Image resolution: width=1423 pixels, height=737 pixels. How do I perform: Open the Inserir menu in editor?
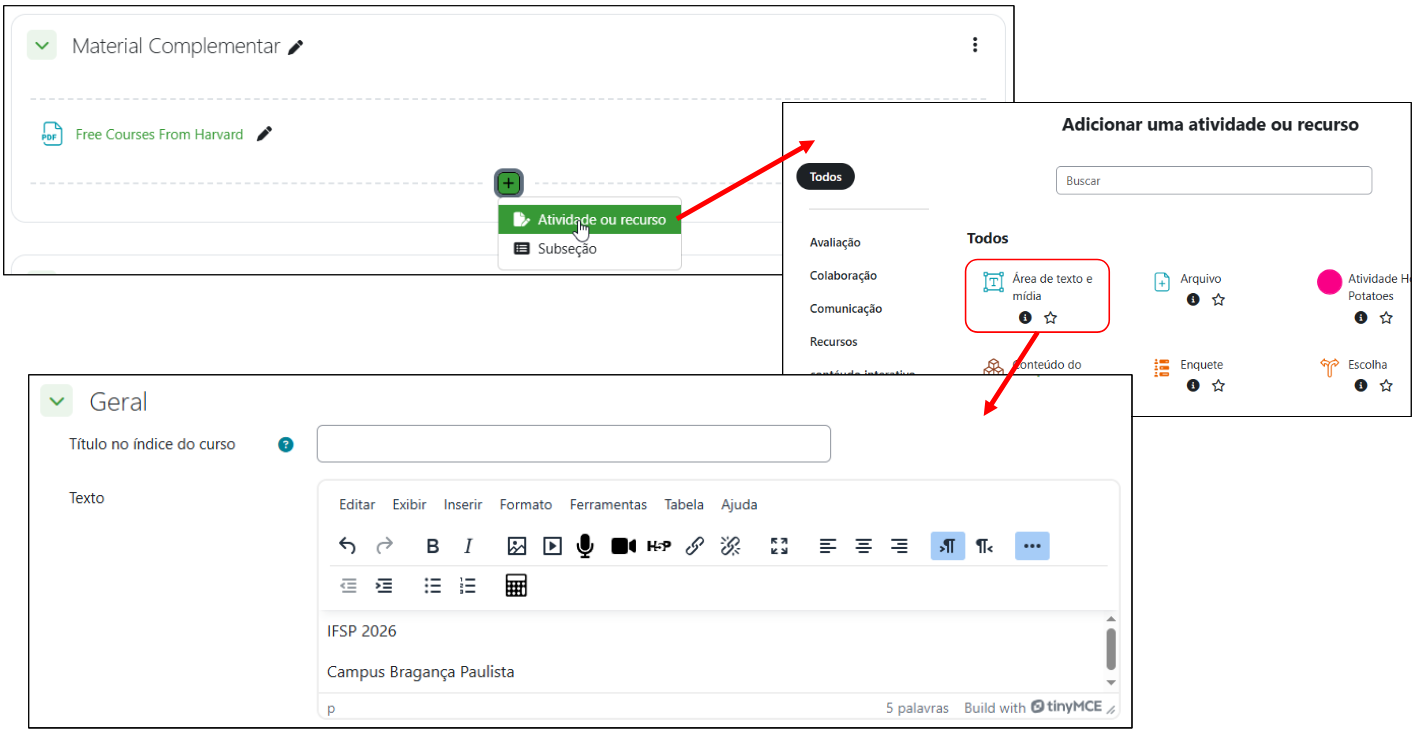click(x=463, y=505)
